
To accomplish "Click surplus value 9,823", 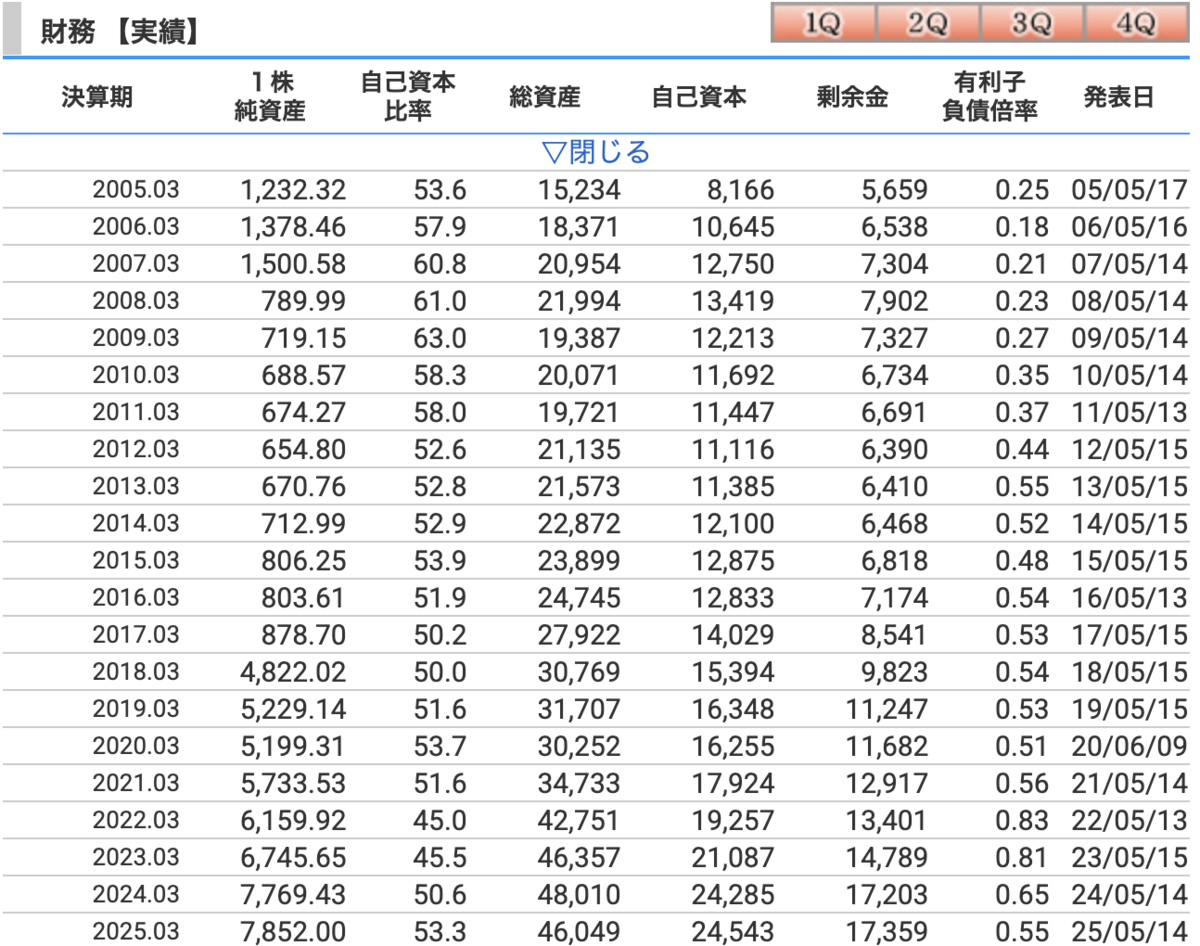I will click(895, 671).
